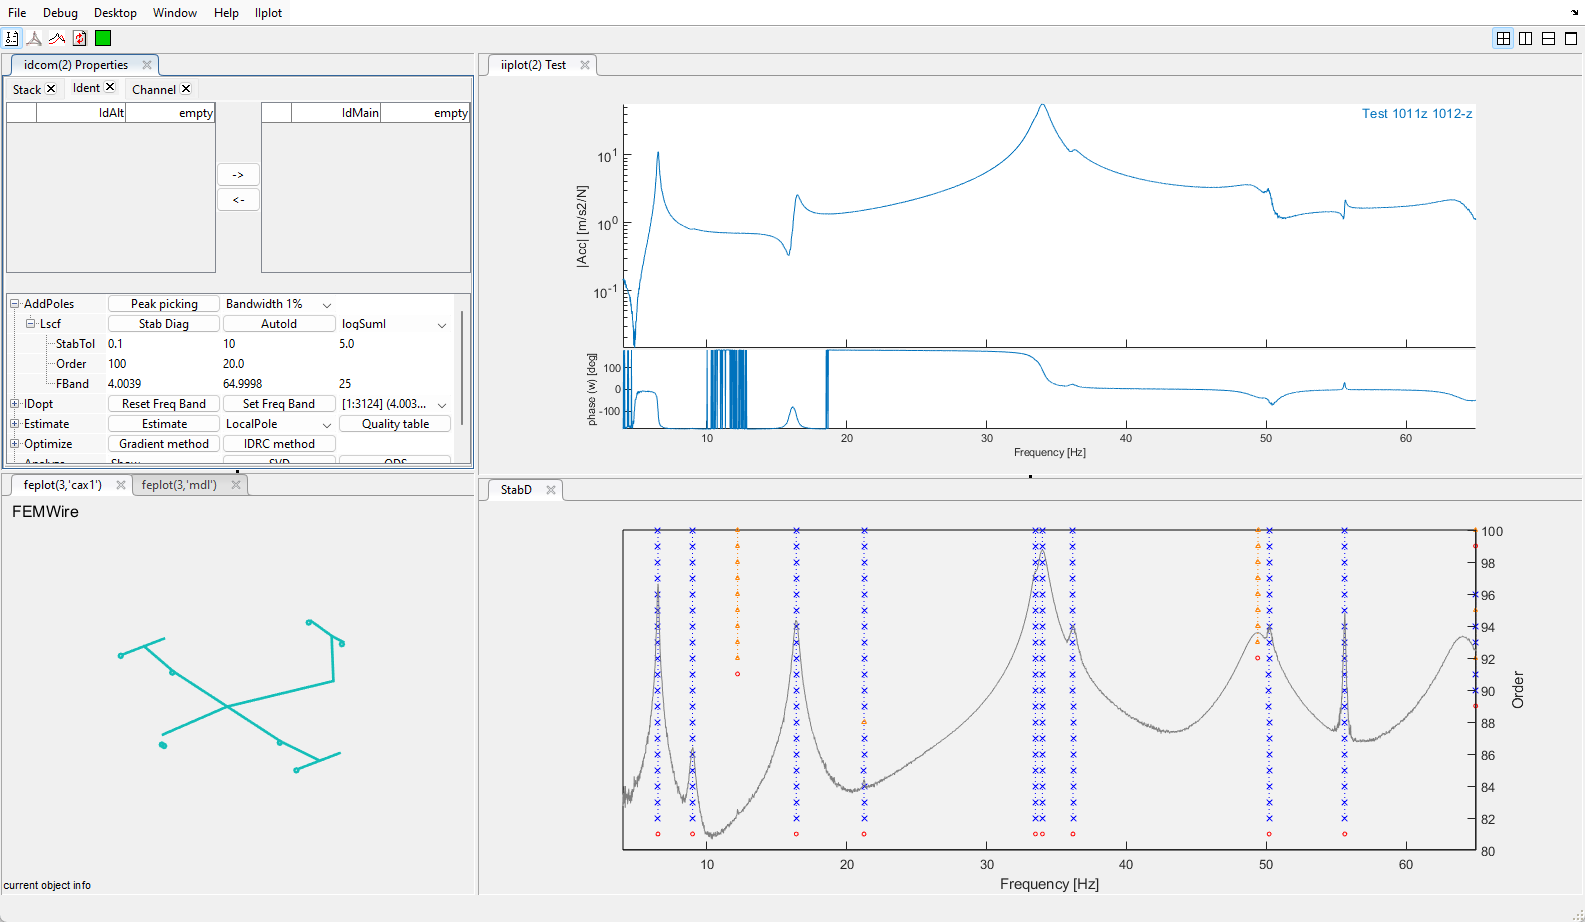
Task: Click the properties list icon in toolbar
Action: [x=12, y=38]
